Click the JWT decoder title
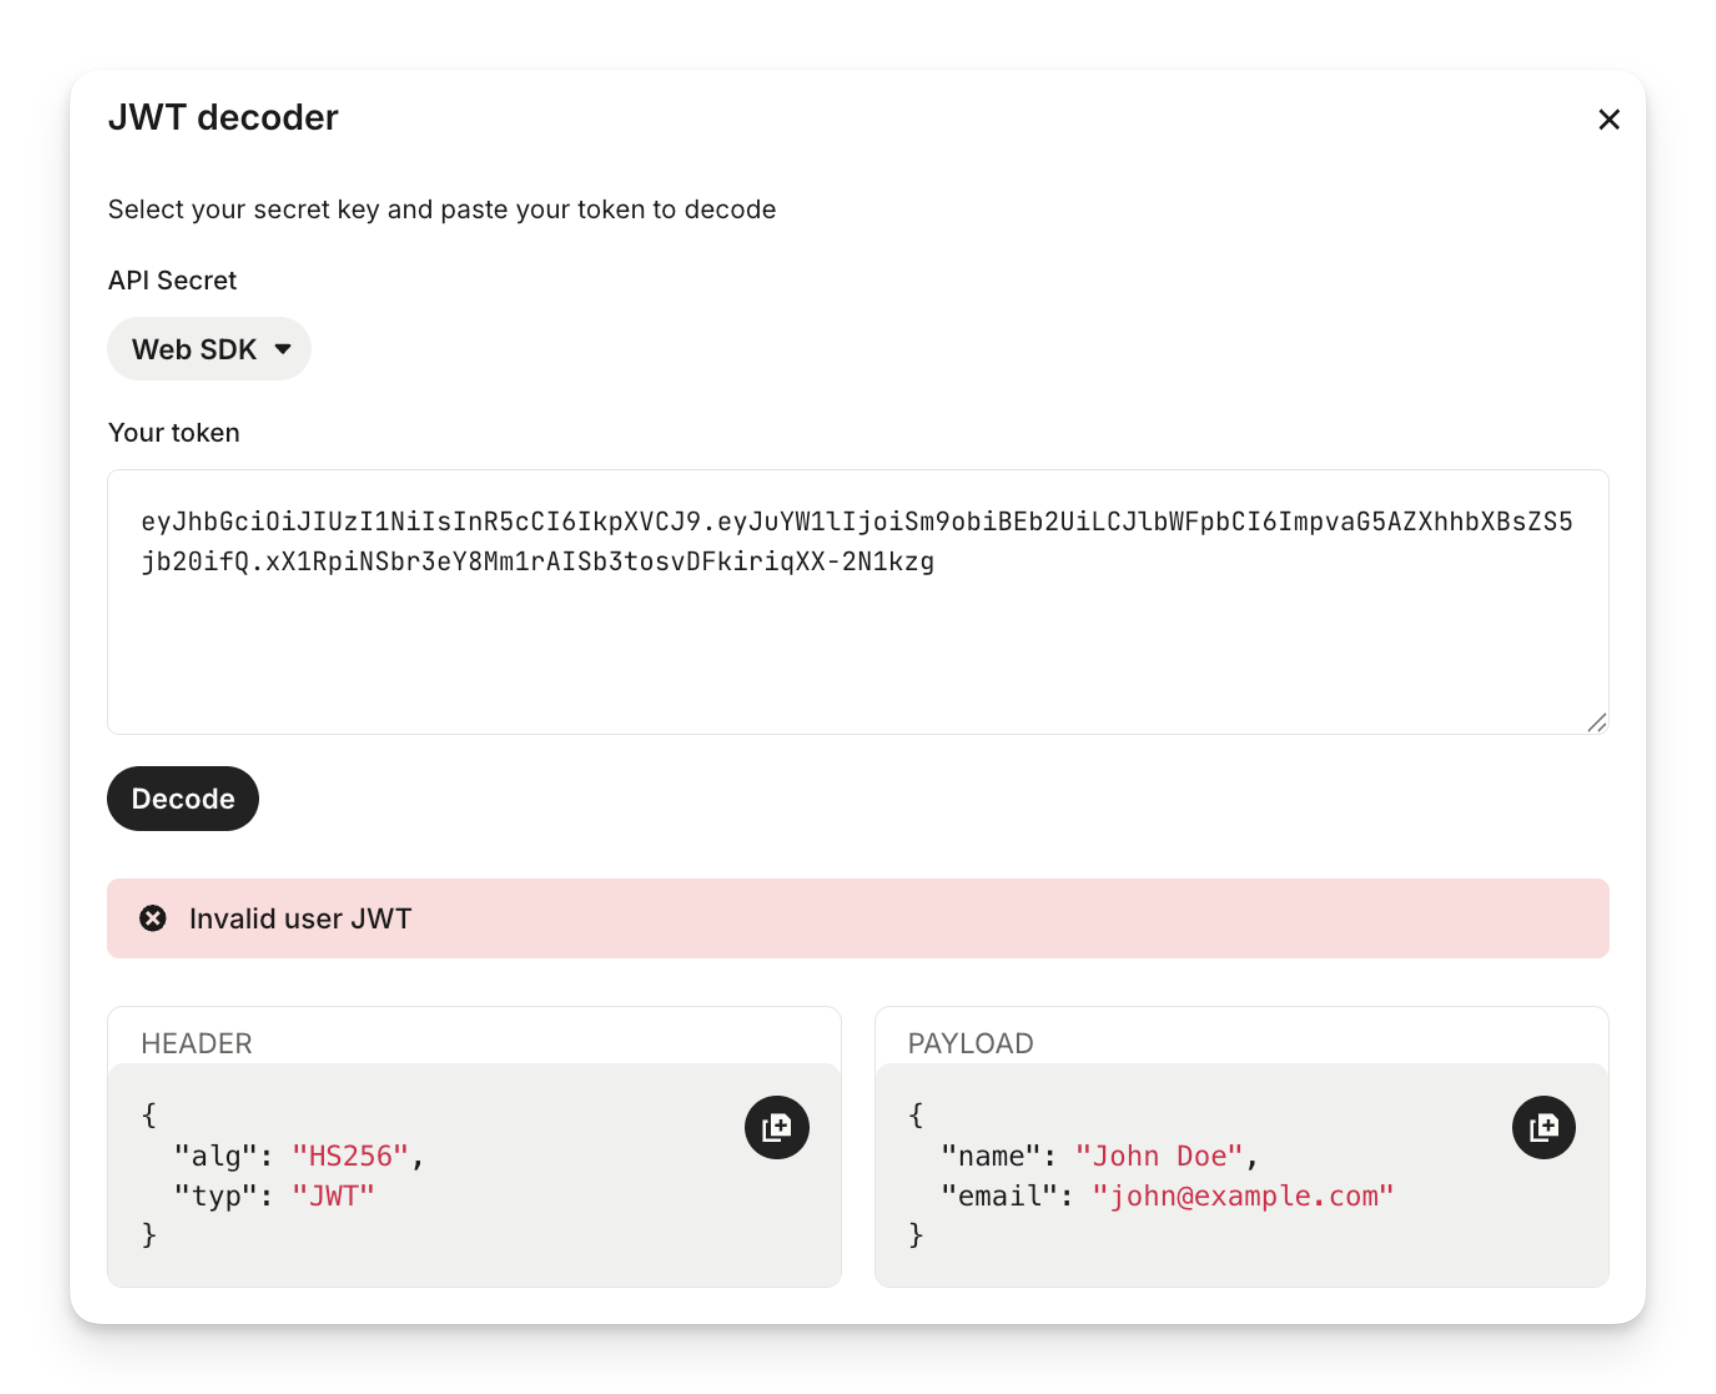This screenshot has width=1716, height=1394. pyautogui.click(x=223, y=118)
